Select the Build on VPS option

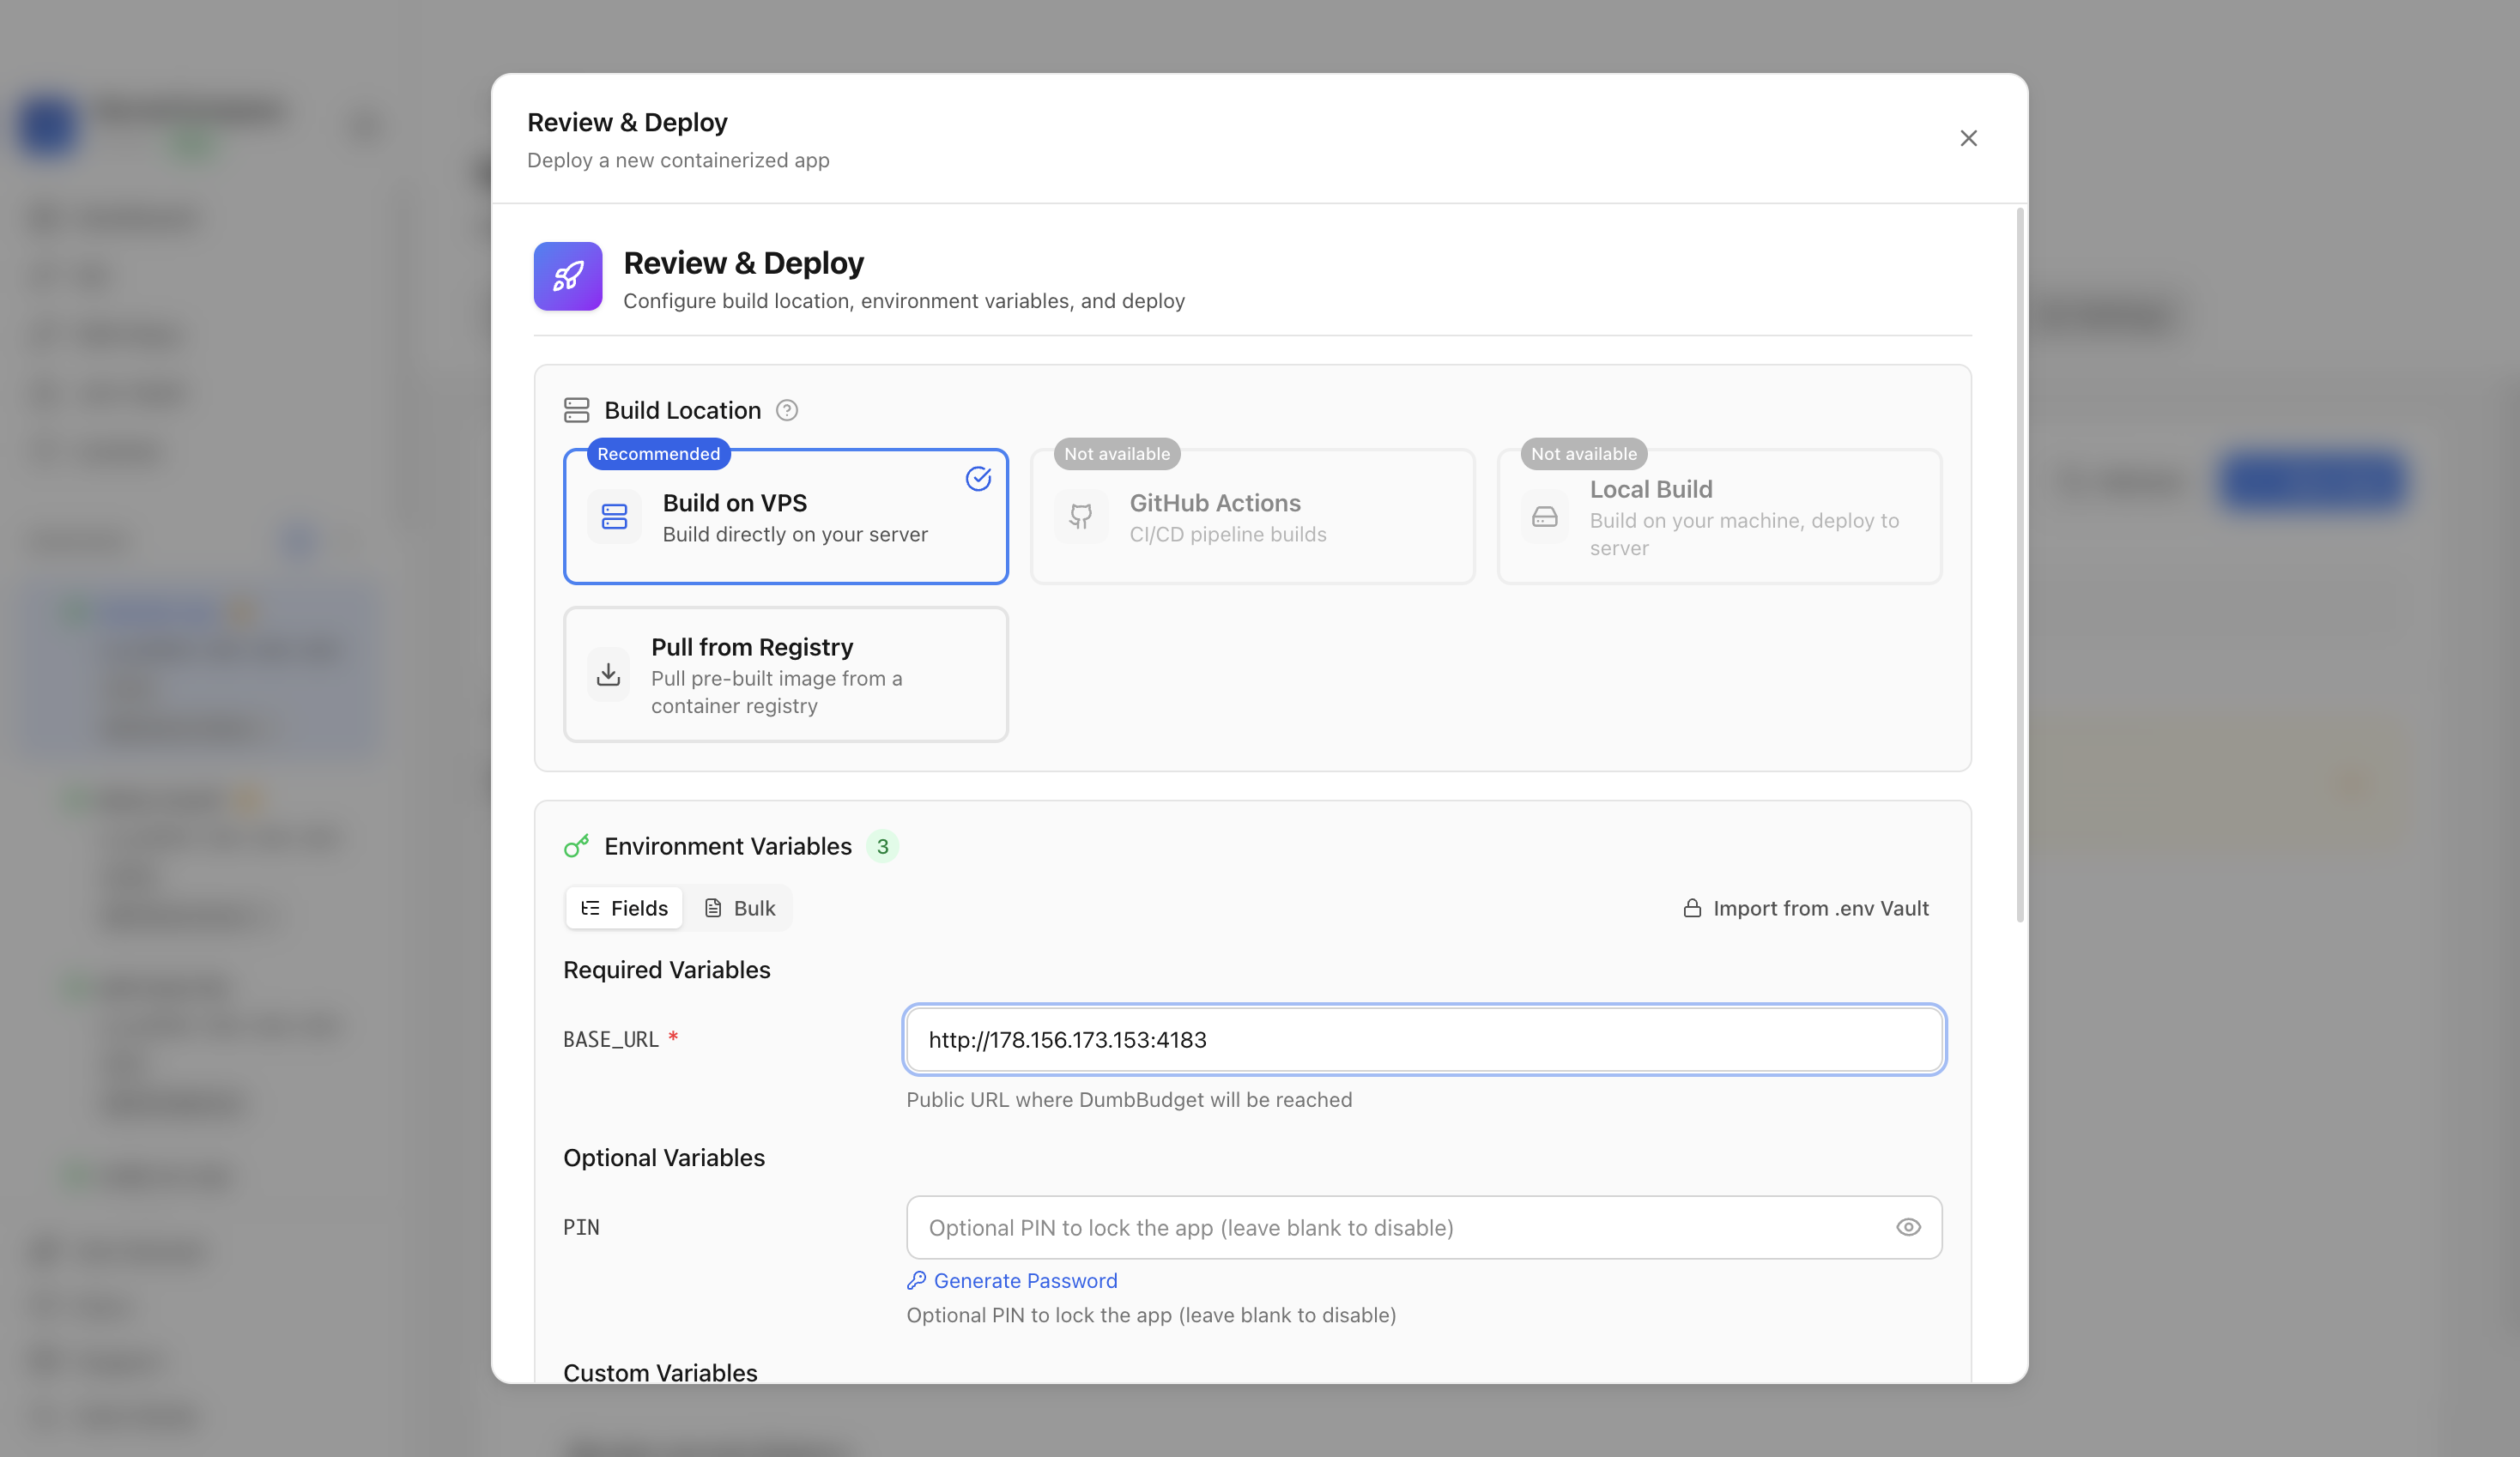click(x=785, y=517)
